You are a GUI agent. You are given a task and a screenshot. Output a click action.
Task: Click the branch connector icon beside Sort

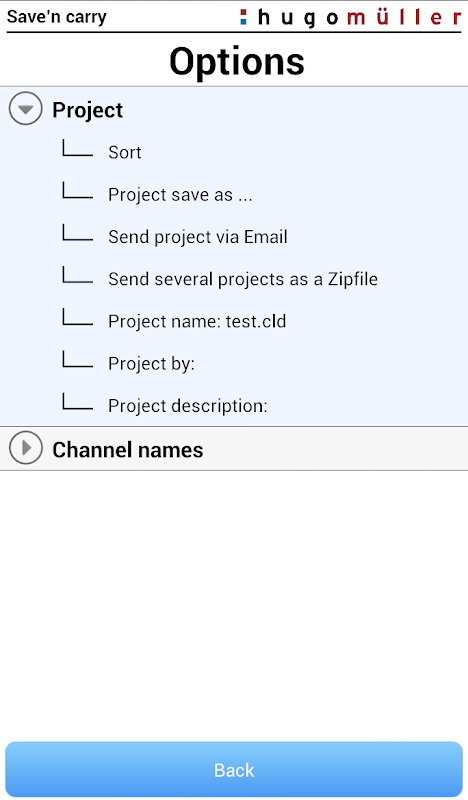click(x=77, y=147)
